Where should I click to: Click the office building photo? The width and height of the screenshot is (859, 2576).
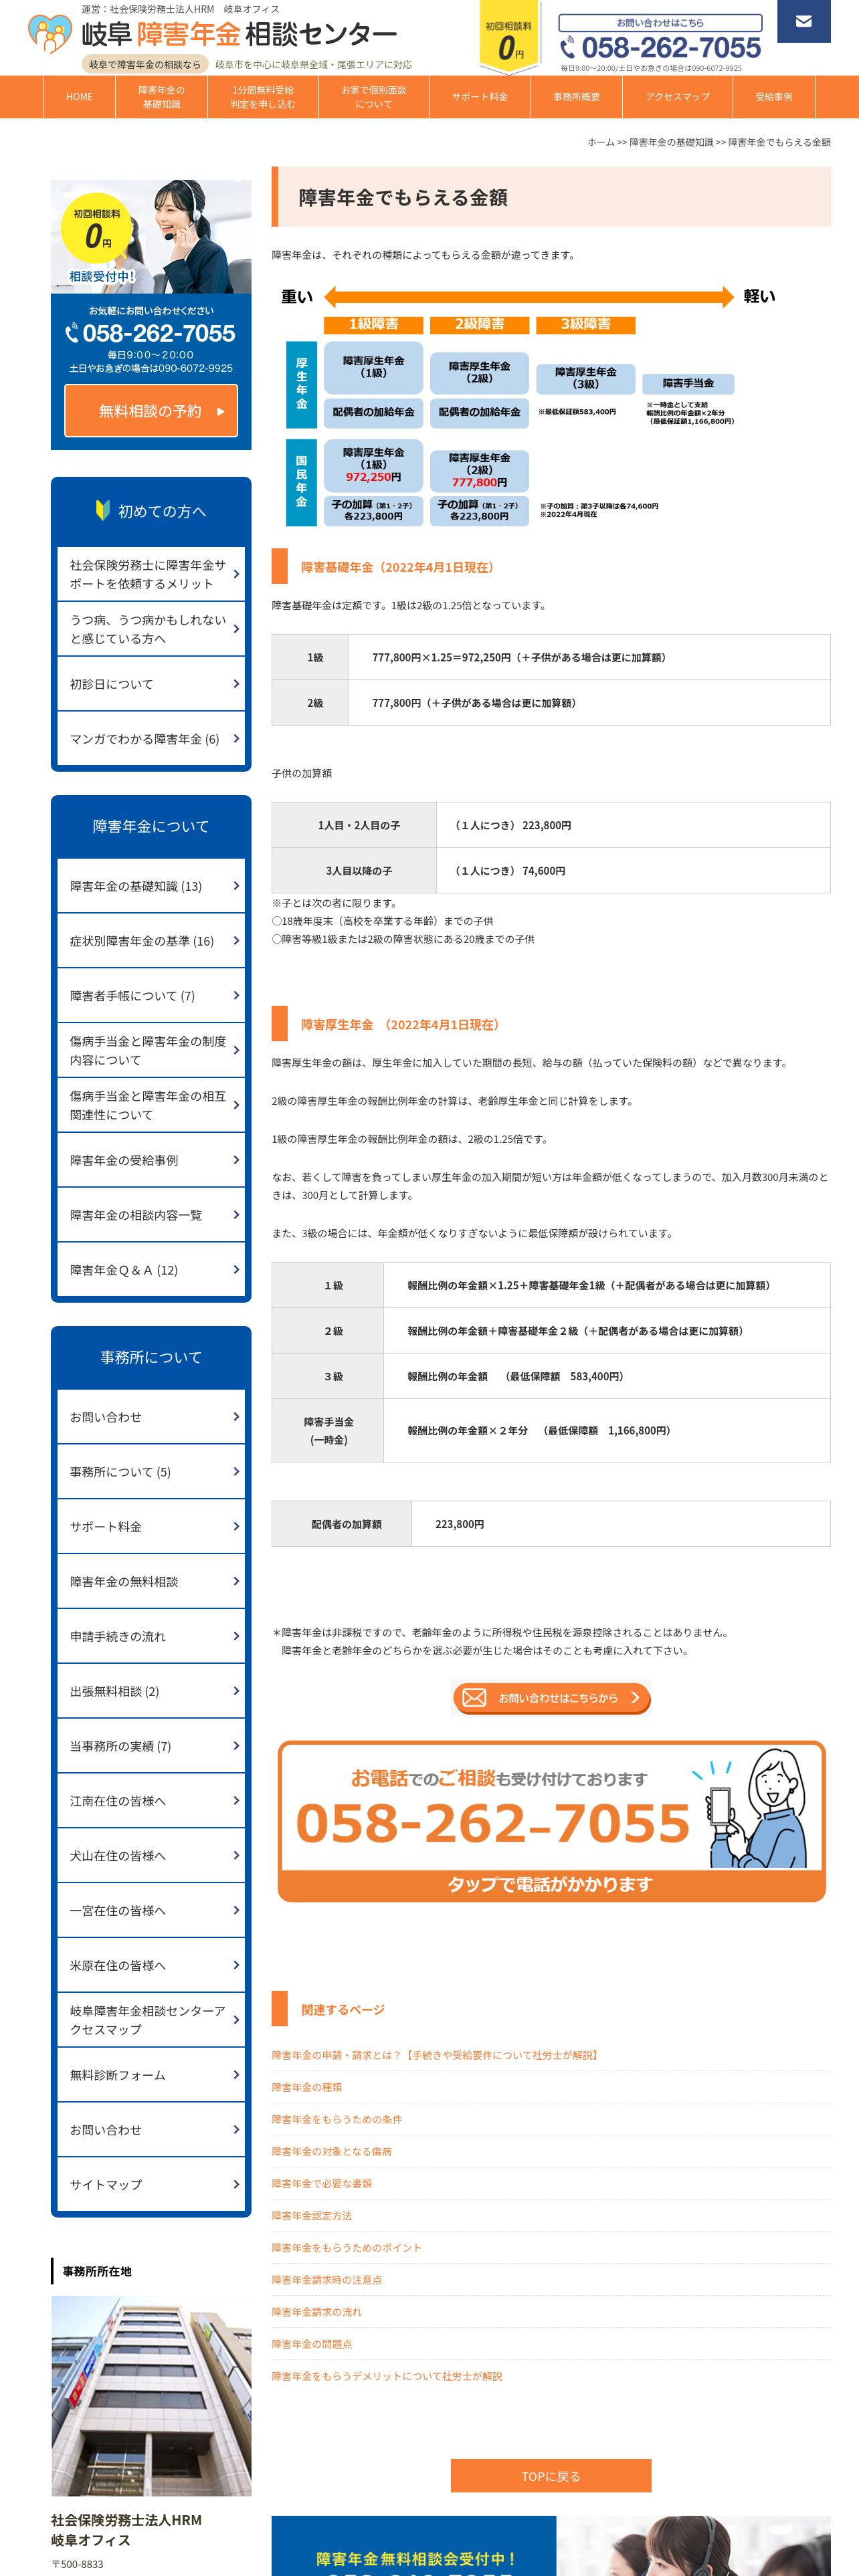pyautogui.click(x=151, y=2396)
